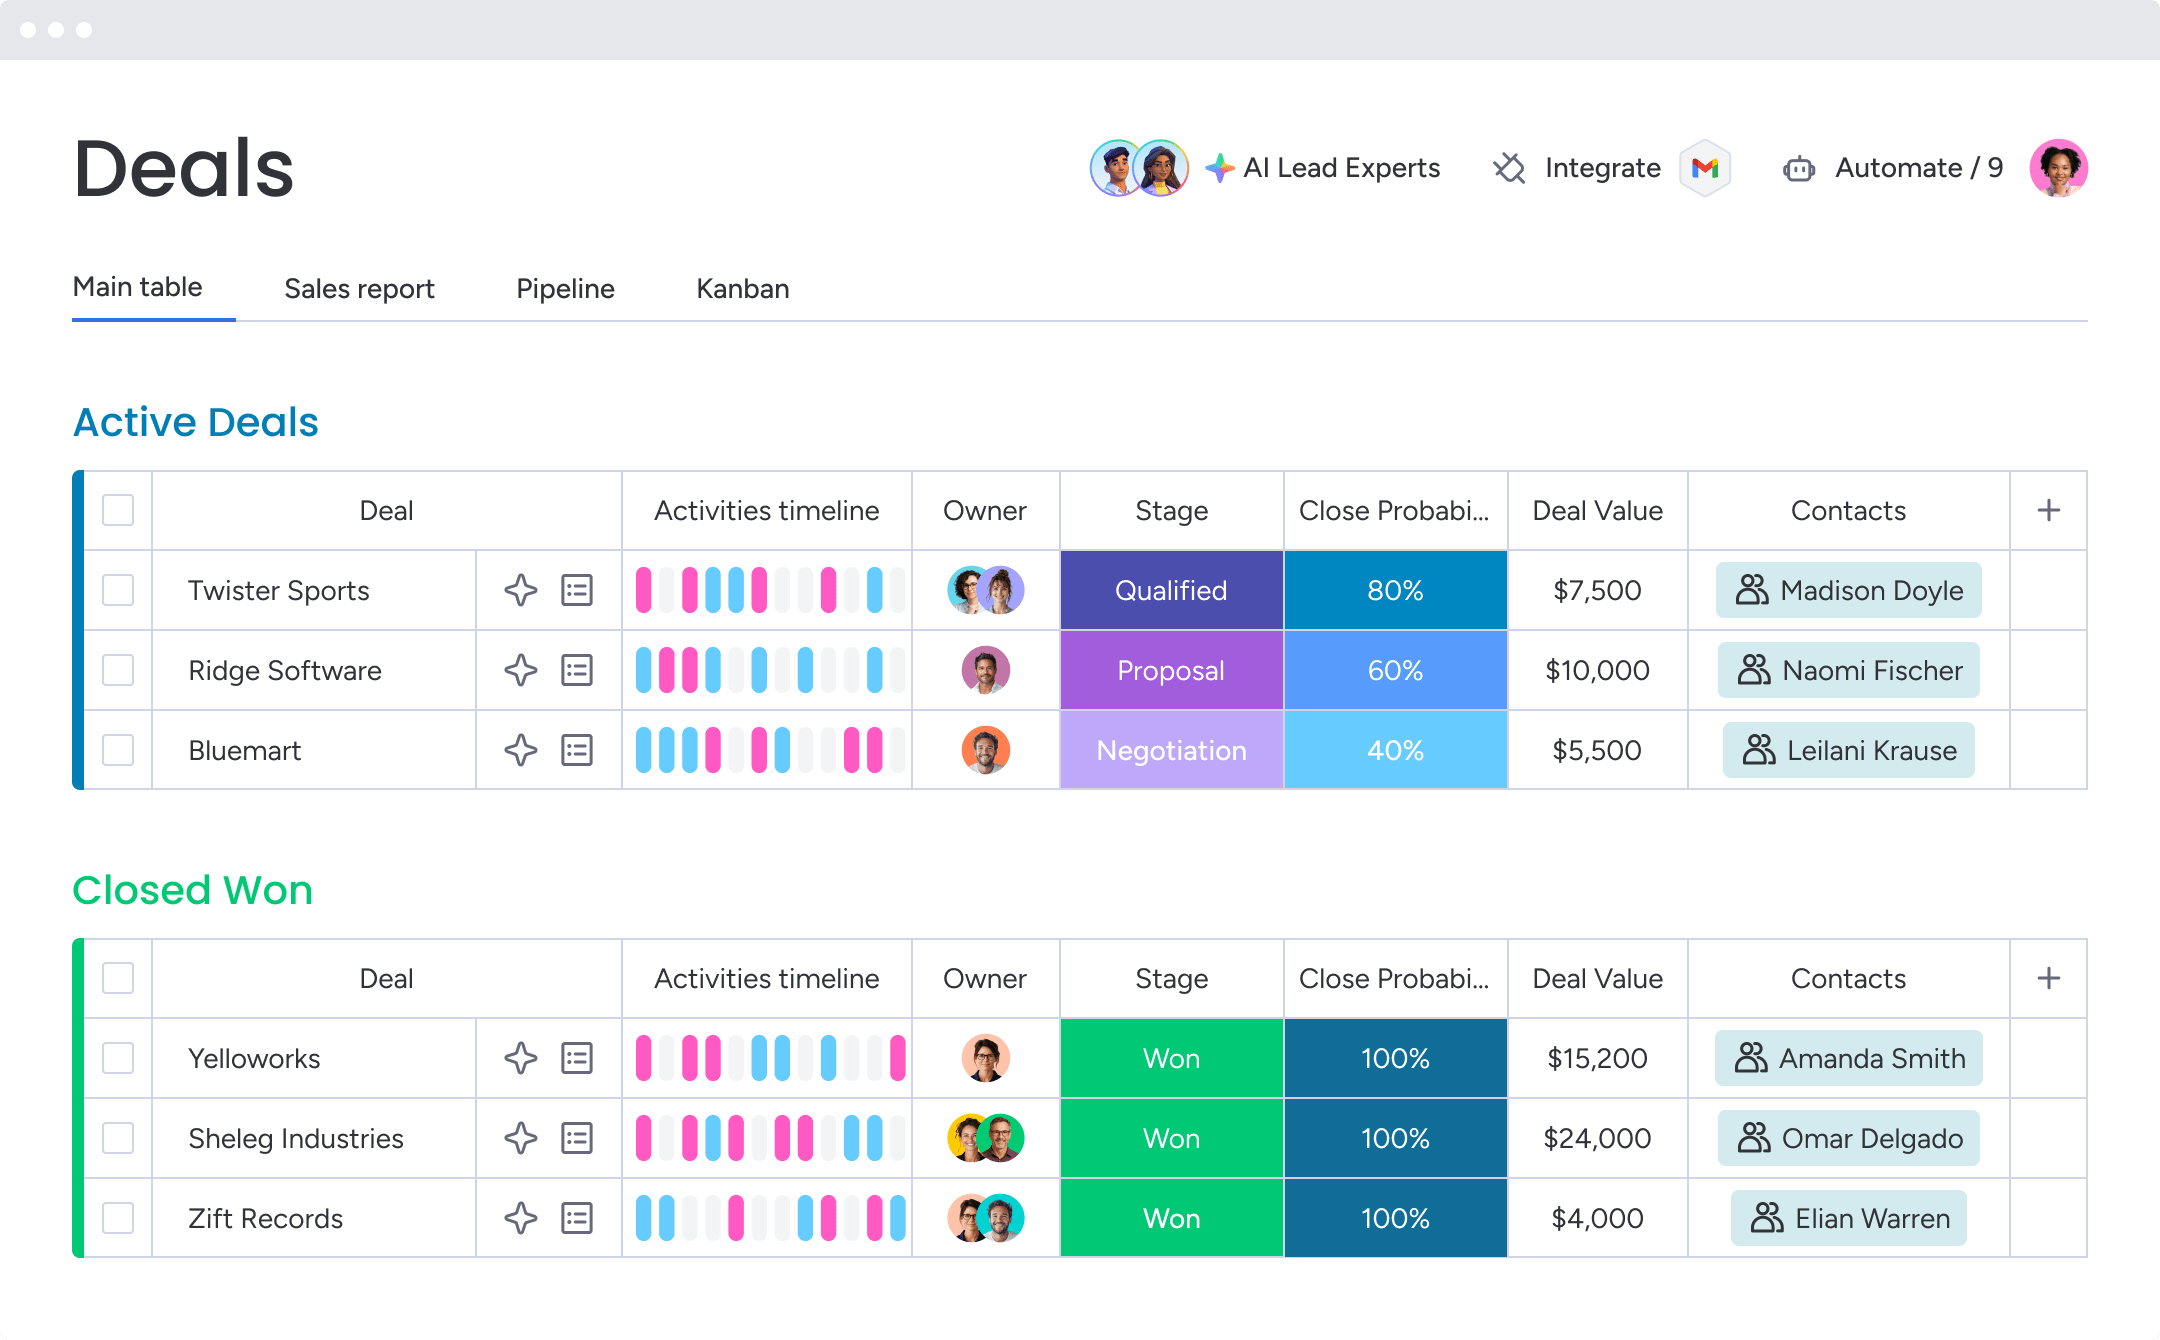
Task: Click the Integrate plug icon
Action: 1509,168
